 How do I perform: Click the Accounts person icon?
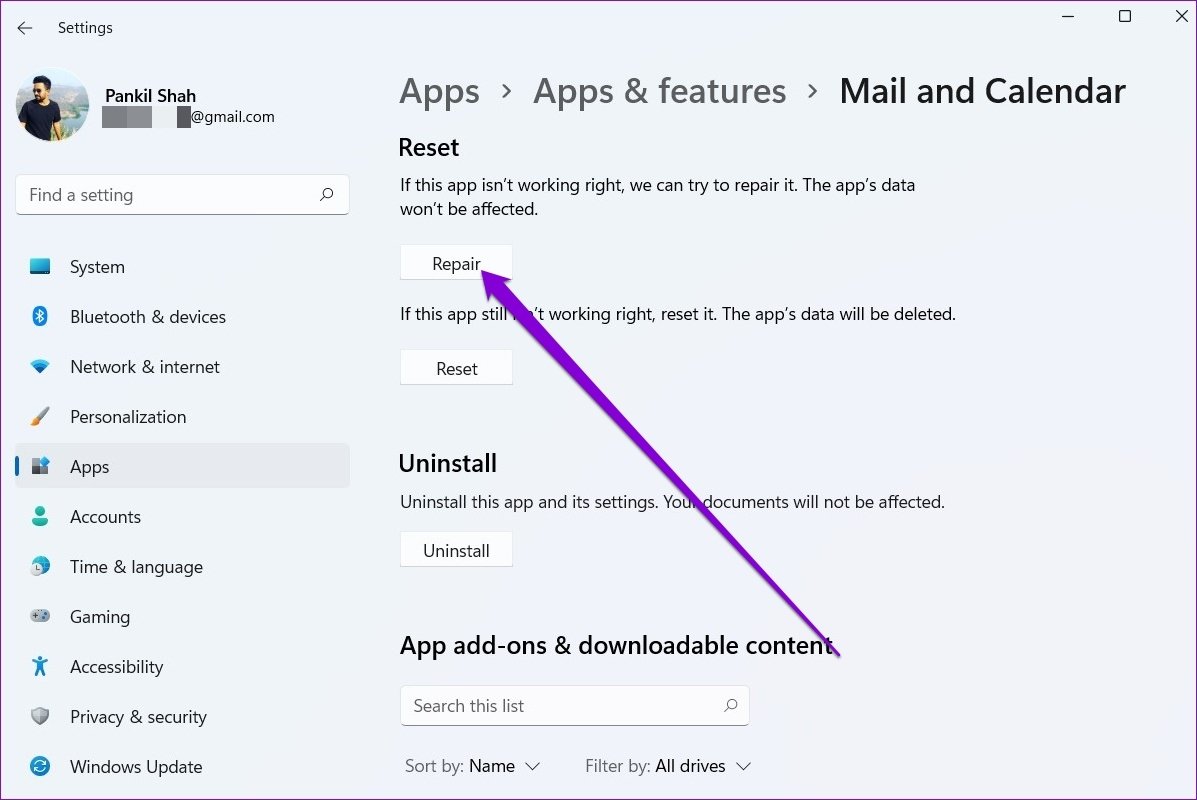coord(40,516)
